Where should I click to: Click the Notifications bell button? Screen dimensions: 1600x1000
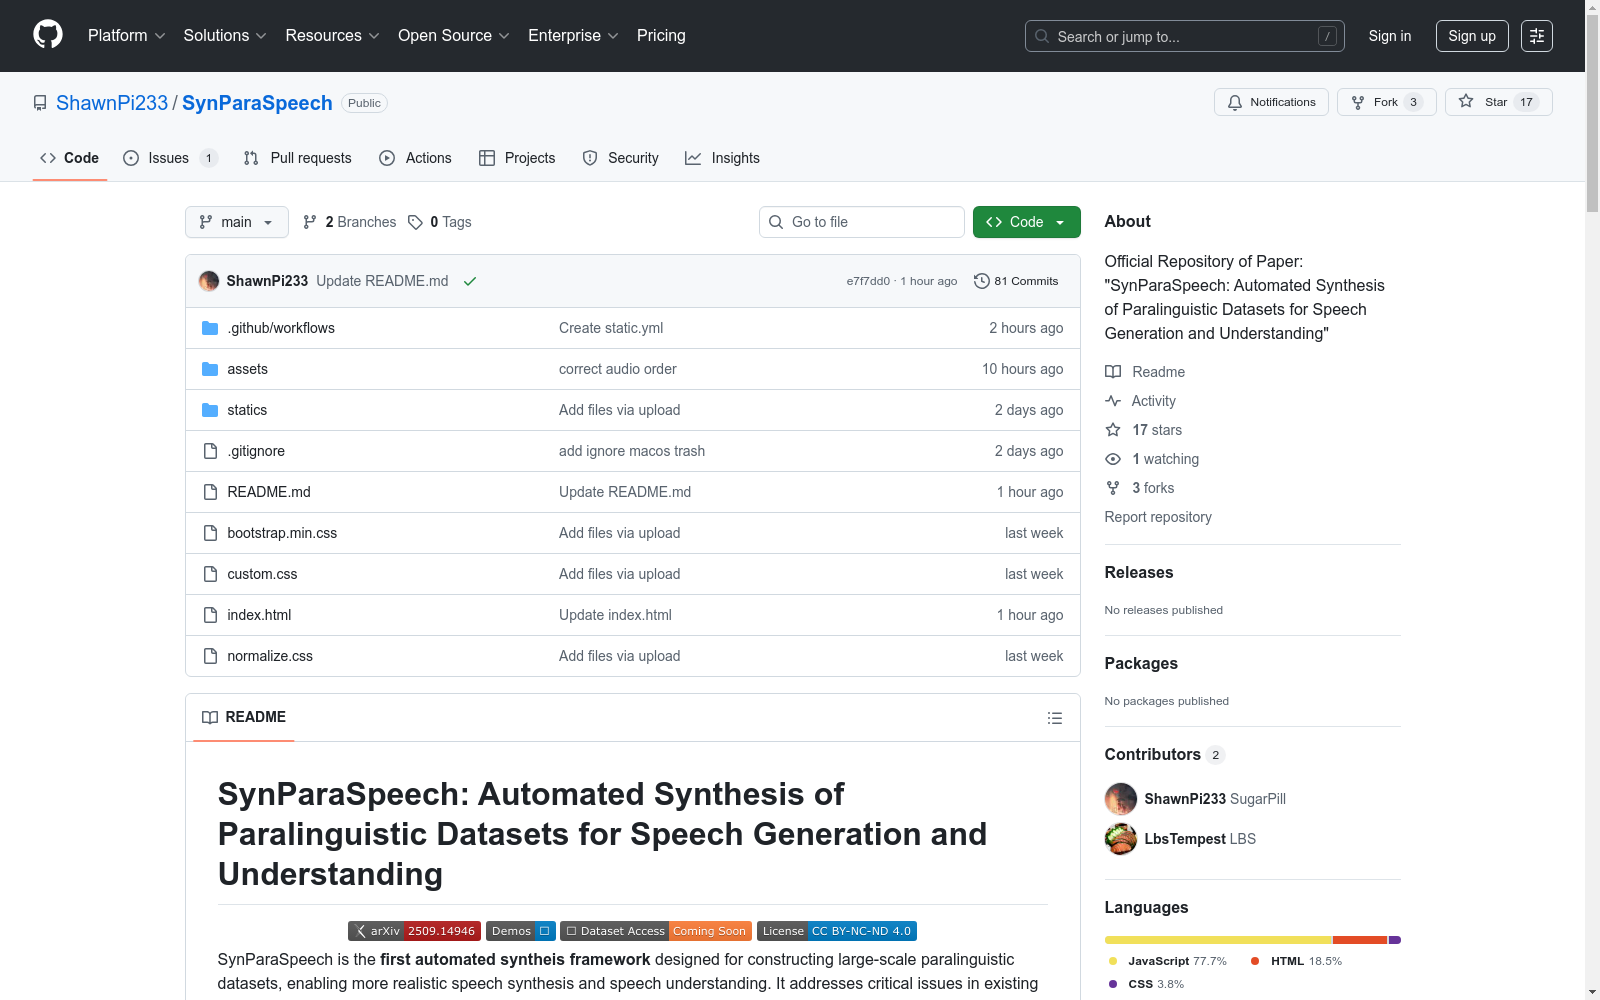(1271, 102)
